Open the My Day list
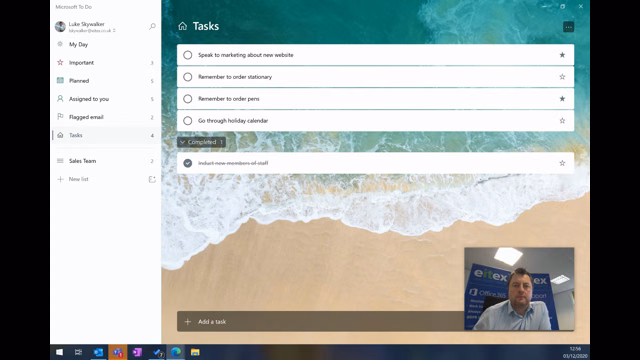640x360 pixels. (x=106, y=44)
